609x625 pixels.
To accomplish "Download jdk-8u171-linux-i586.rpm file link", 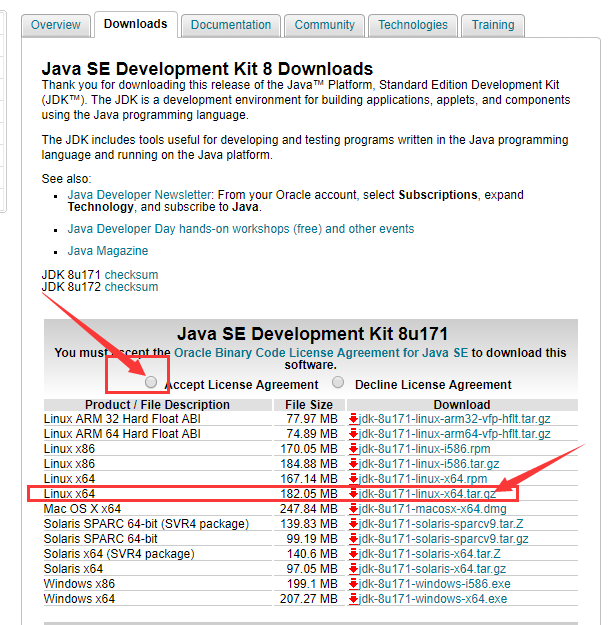I will (424, 449).
